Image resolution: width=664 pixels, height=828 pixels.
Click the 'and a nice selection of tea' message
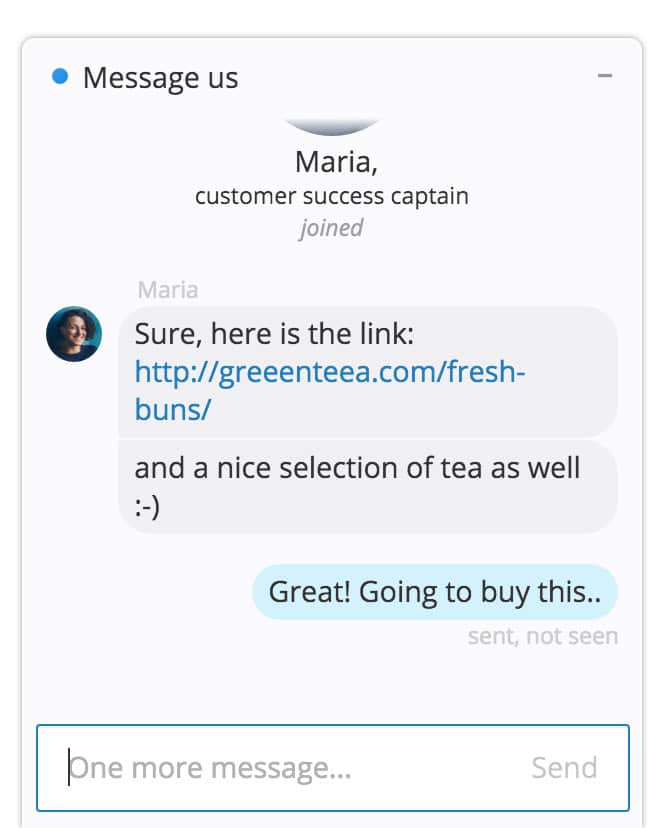368,486
